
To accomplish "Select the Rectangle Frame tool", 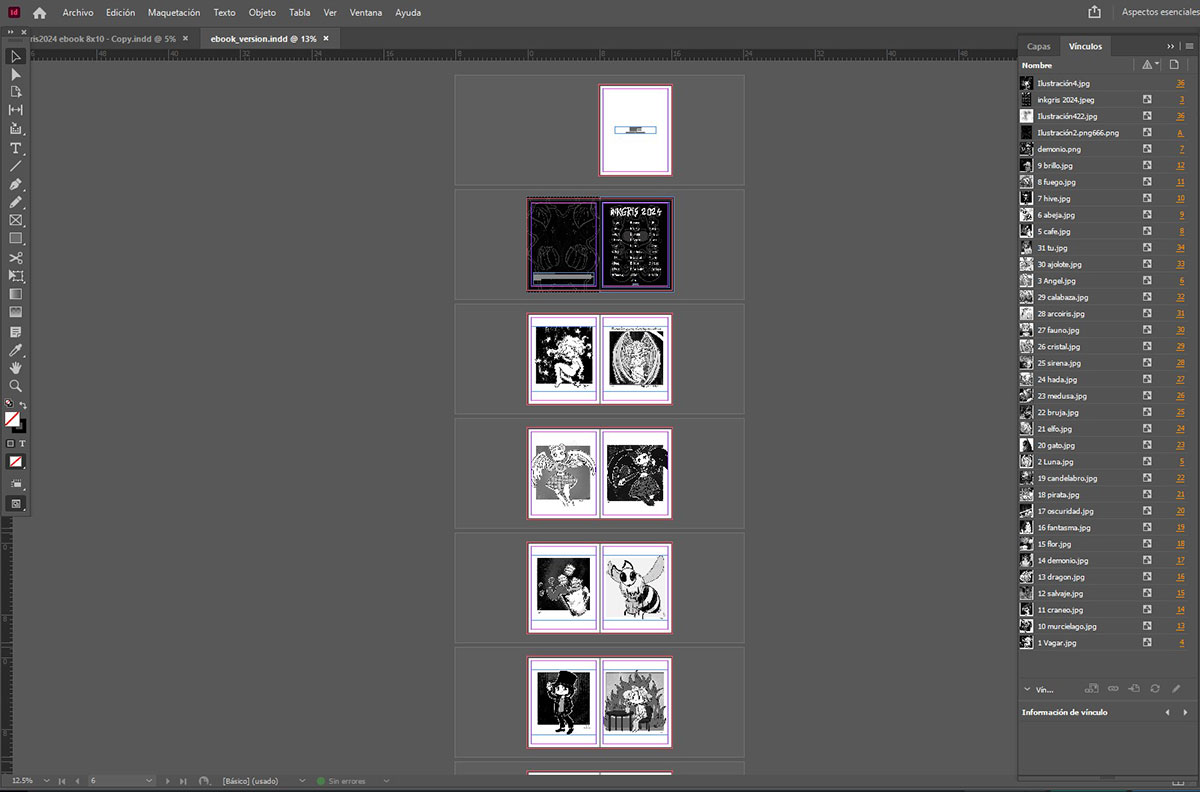I will click(x=16, y=220).
